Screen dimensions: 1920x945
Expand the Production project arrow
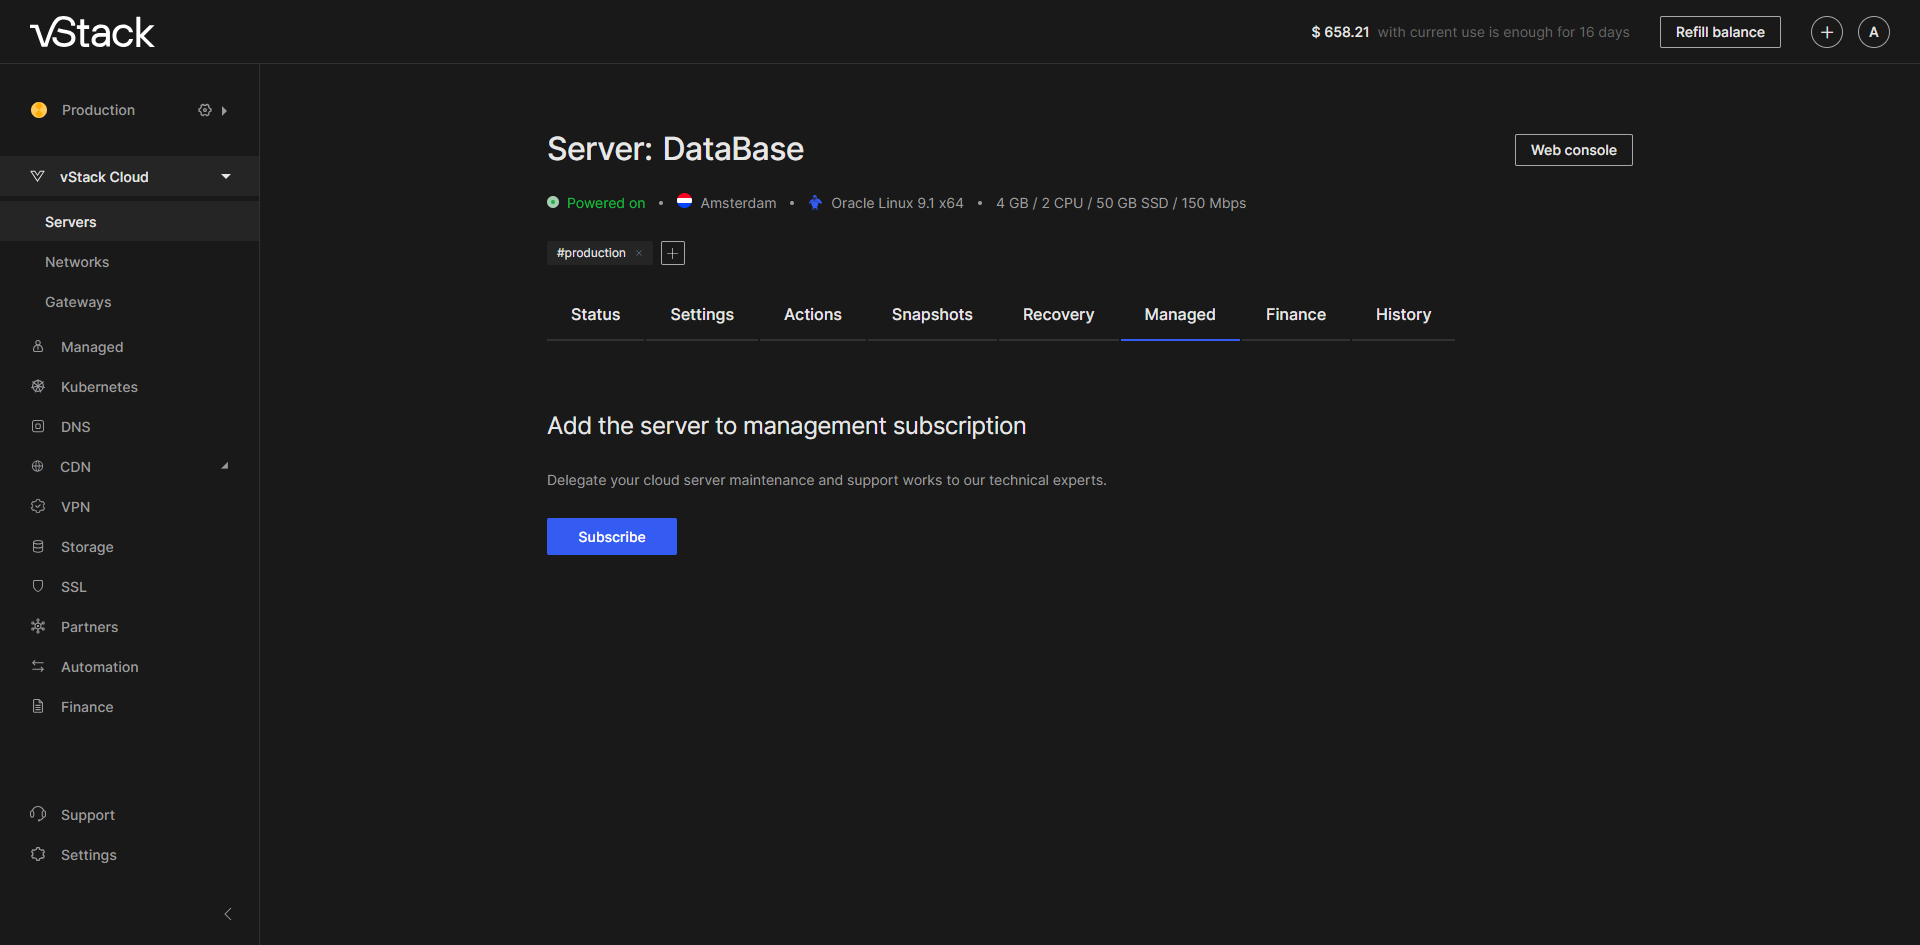coord(224,111)
